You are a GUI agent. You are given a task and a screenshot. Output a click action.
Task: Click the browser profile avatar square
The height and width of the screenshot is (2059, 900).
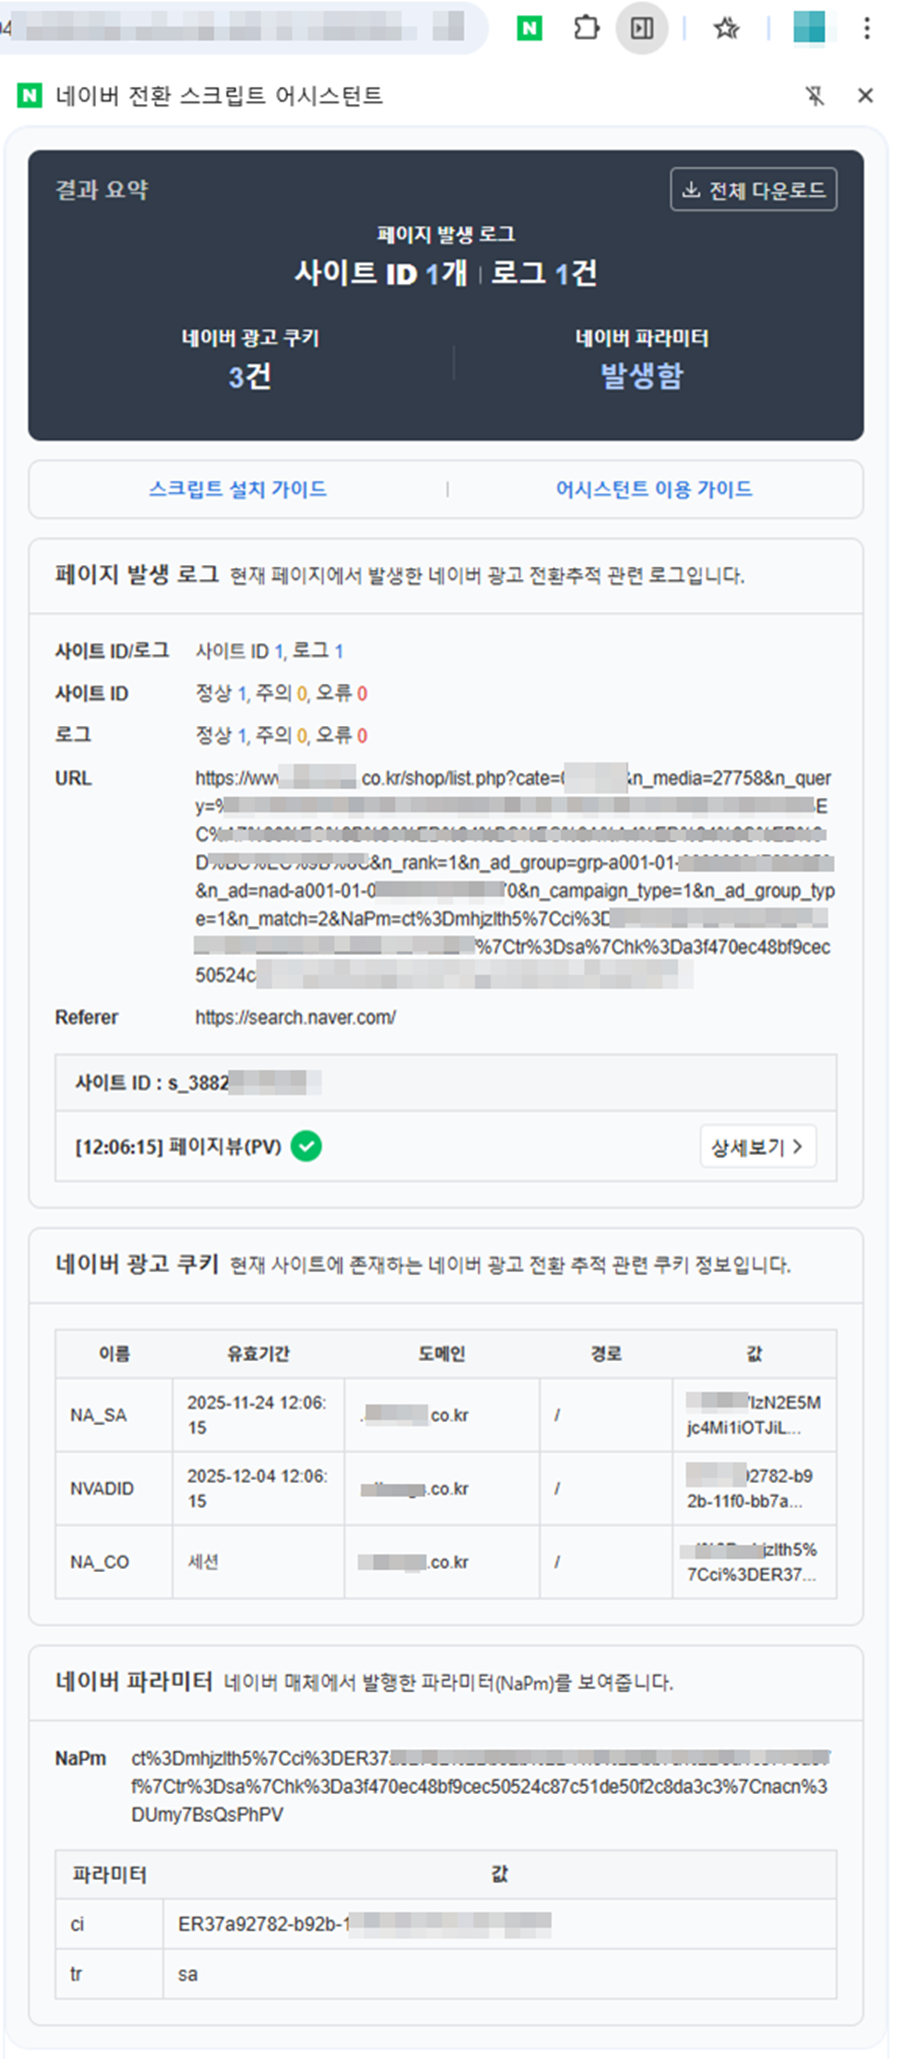810,28
